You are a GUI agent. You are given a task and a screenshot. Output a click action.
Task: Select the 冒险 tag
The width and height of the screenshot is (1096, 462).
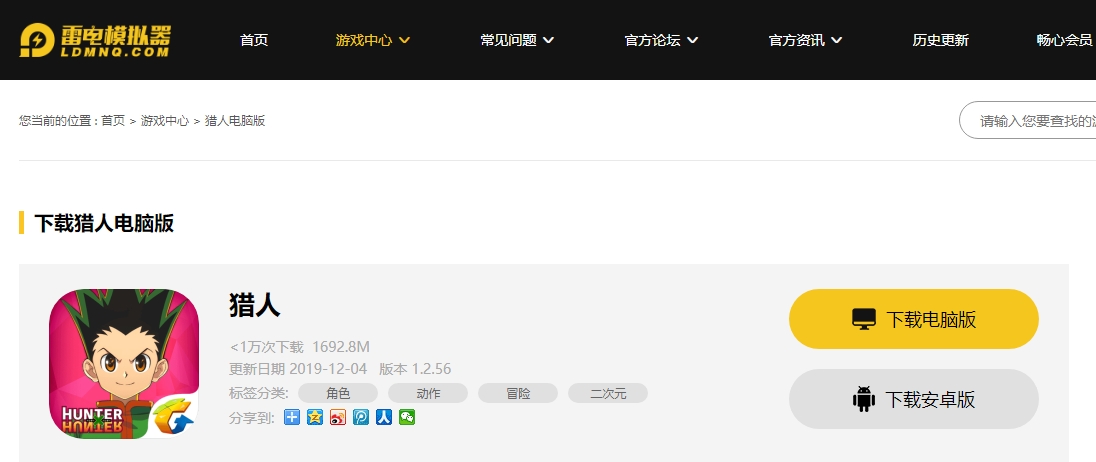click(x=518, y=394)
